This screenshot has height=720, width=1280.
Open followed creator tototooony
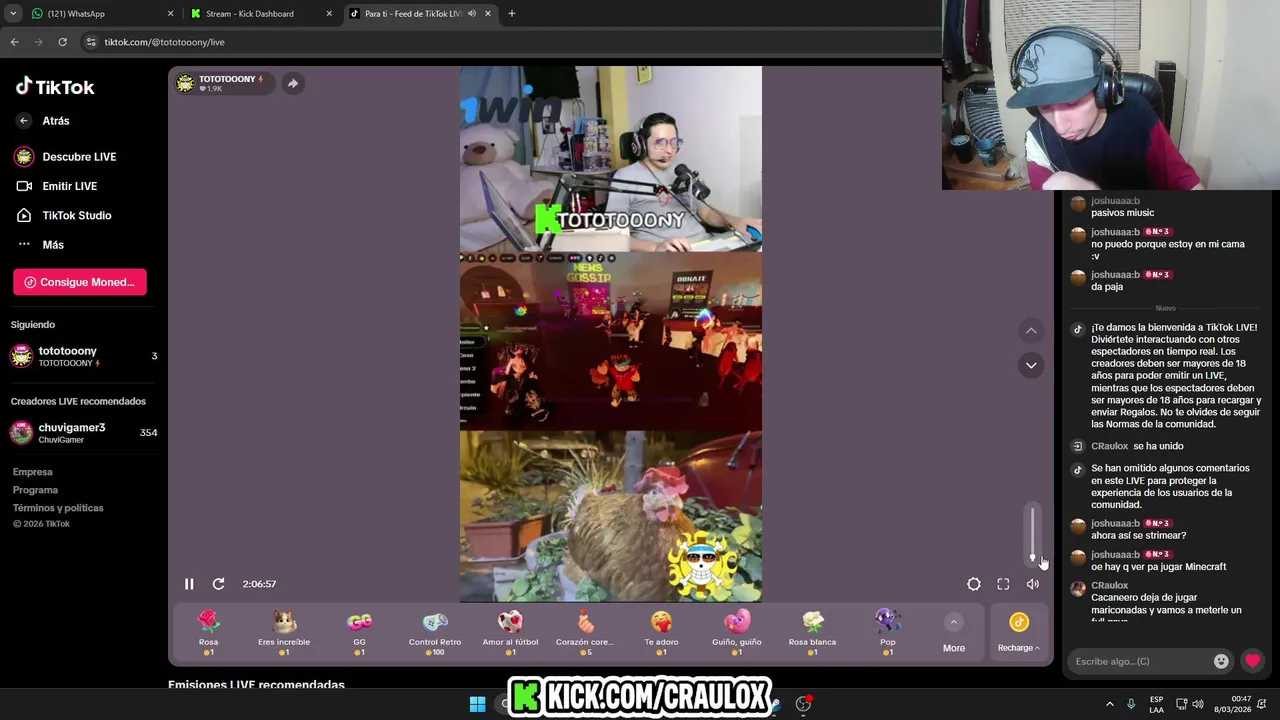84,356
